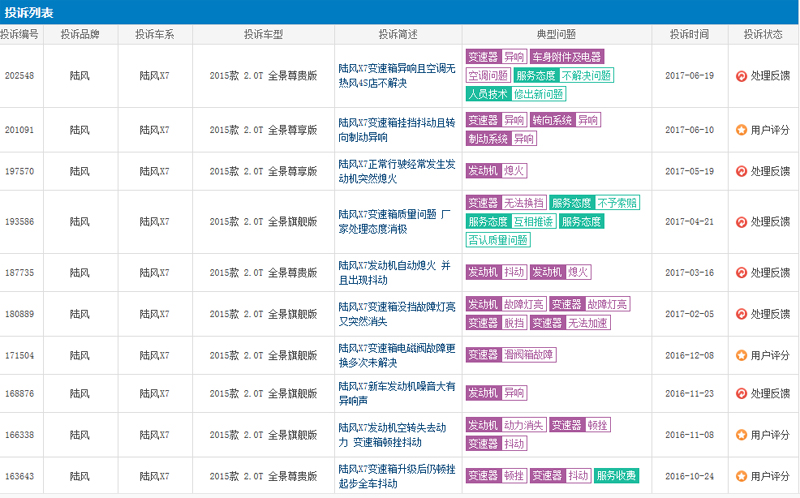Click the user rating star icon for 201091

(x=741, y=130)
